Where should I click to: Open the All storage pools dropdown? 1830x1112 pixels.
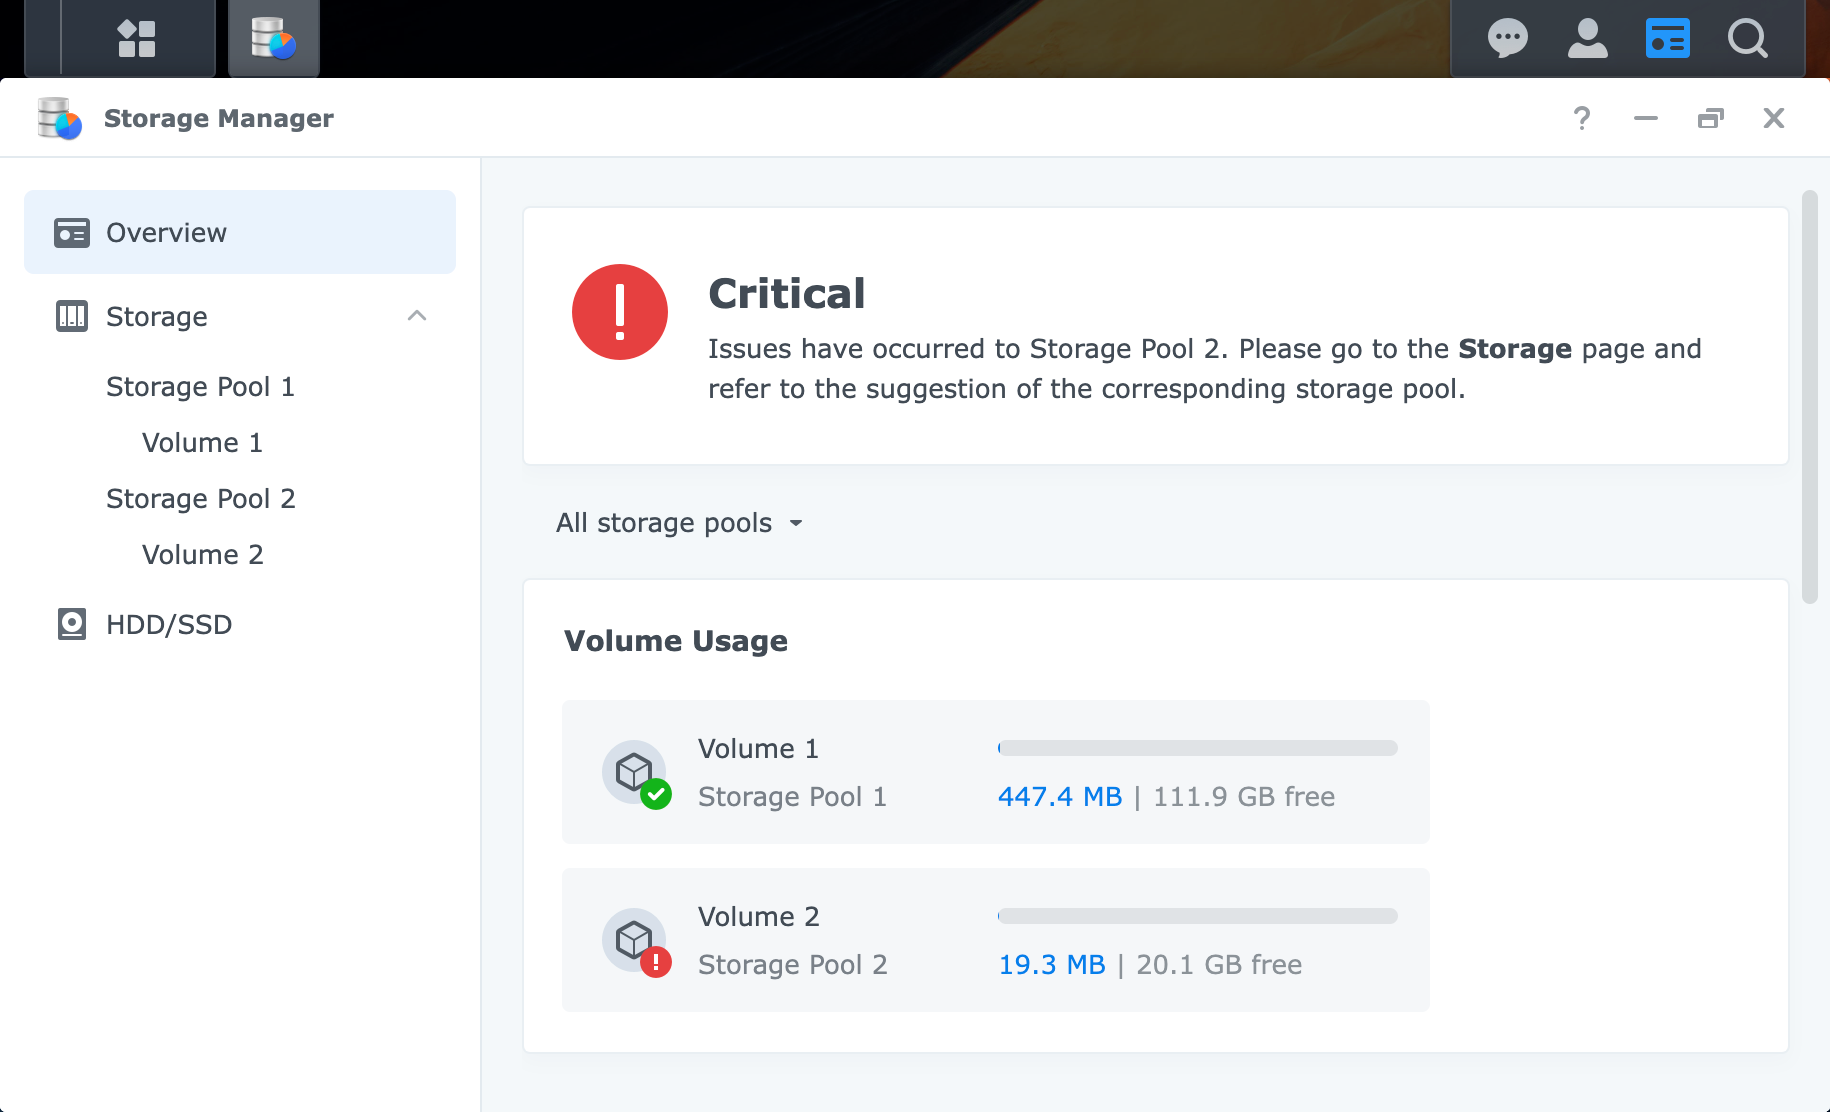coord(680,523)
